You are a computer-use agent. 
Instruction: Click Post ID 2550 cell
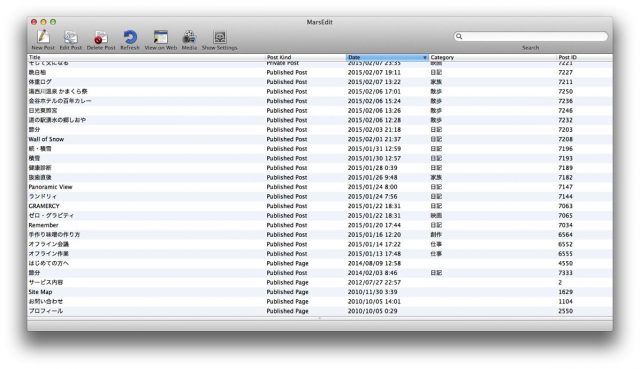coord(565,311)
